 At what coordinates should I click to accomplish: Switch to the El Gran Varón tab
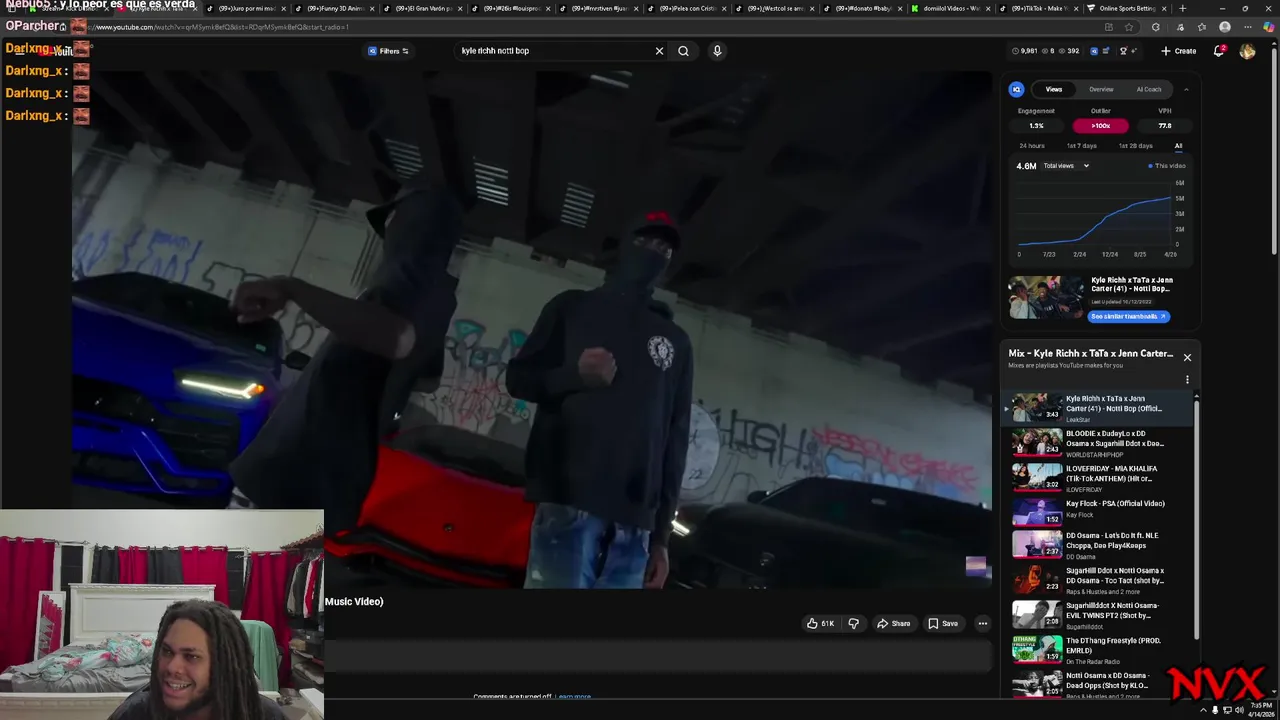(425, 8)
